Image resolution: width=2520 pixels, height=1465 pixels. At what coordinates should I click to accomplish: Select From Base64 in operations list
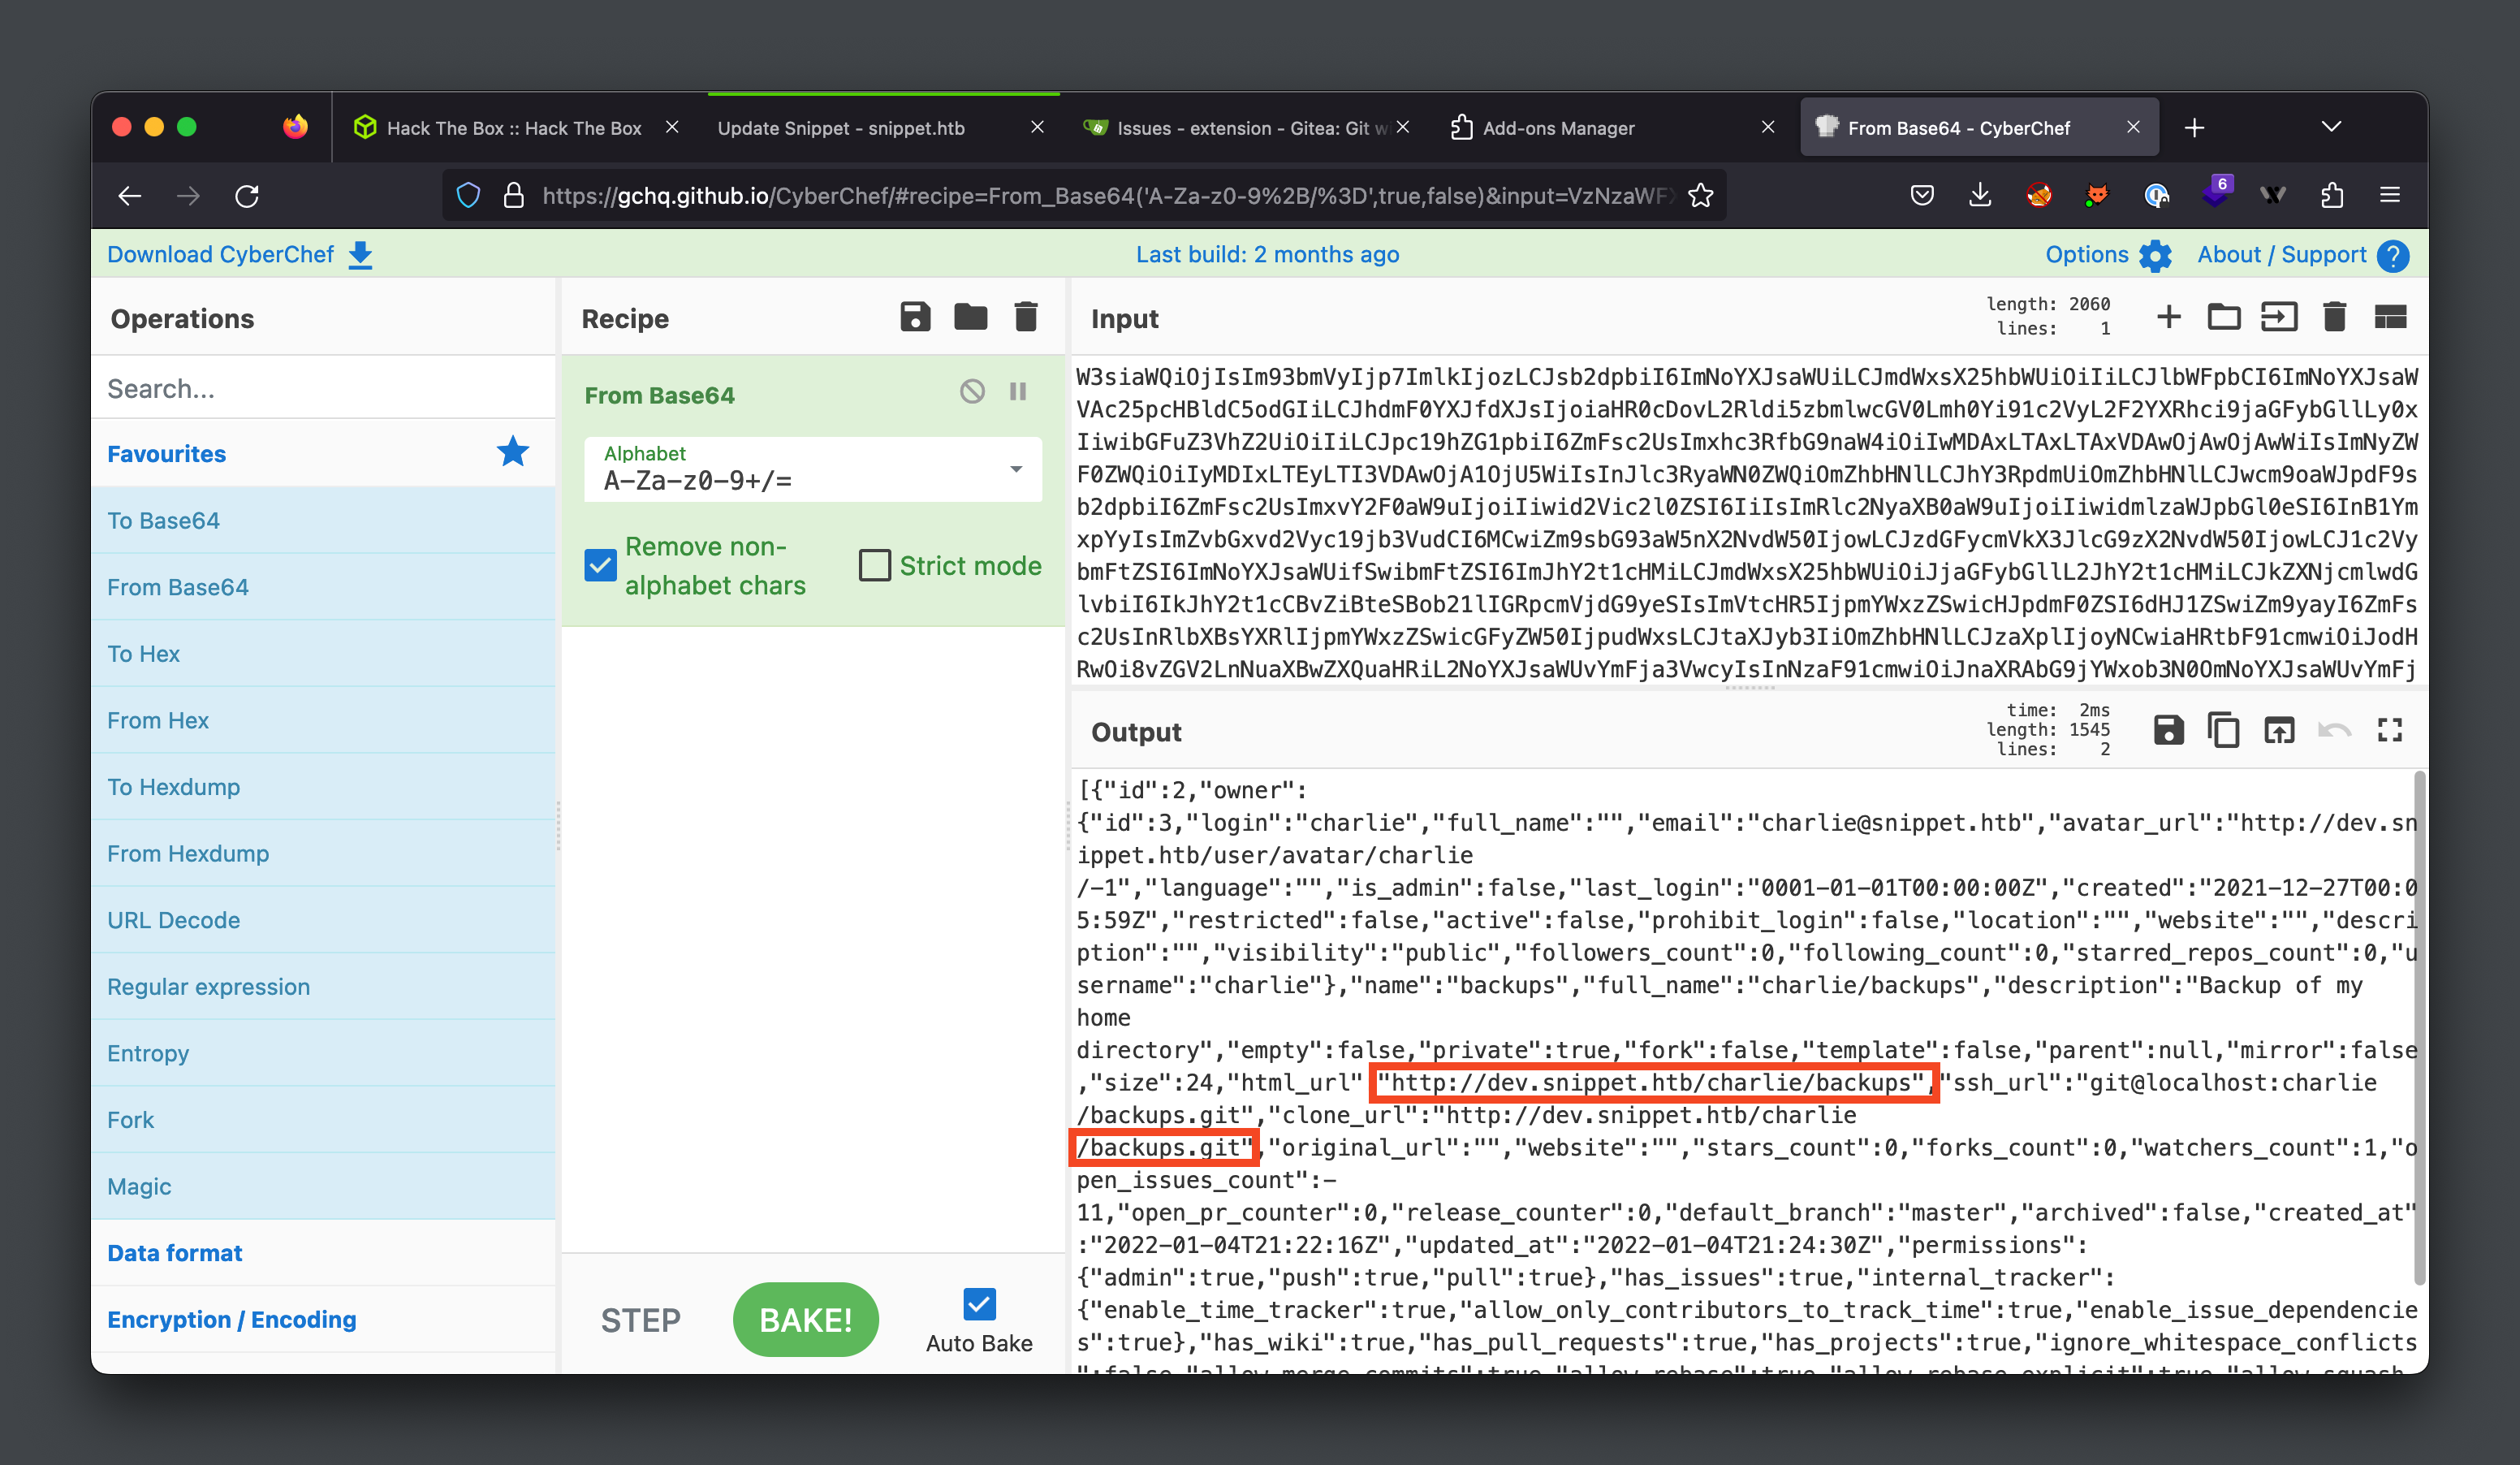(x=323, y=587)
